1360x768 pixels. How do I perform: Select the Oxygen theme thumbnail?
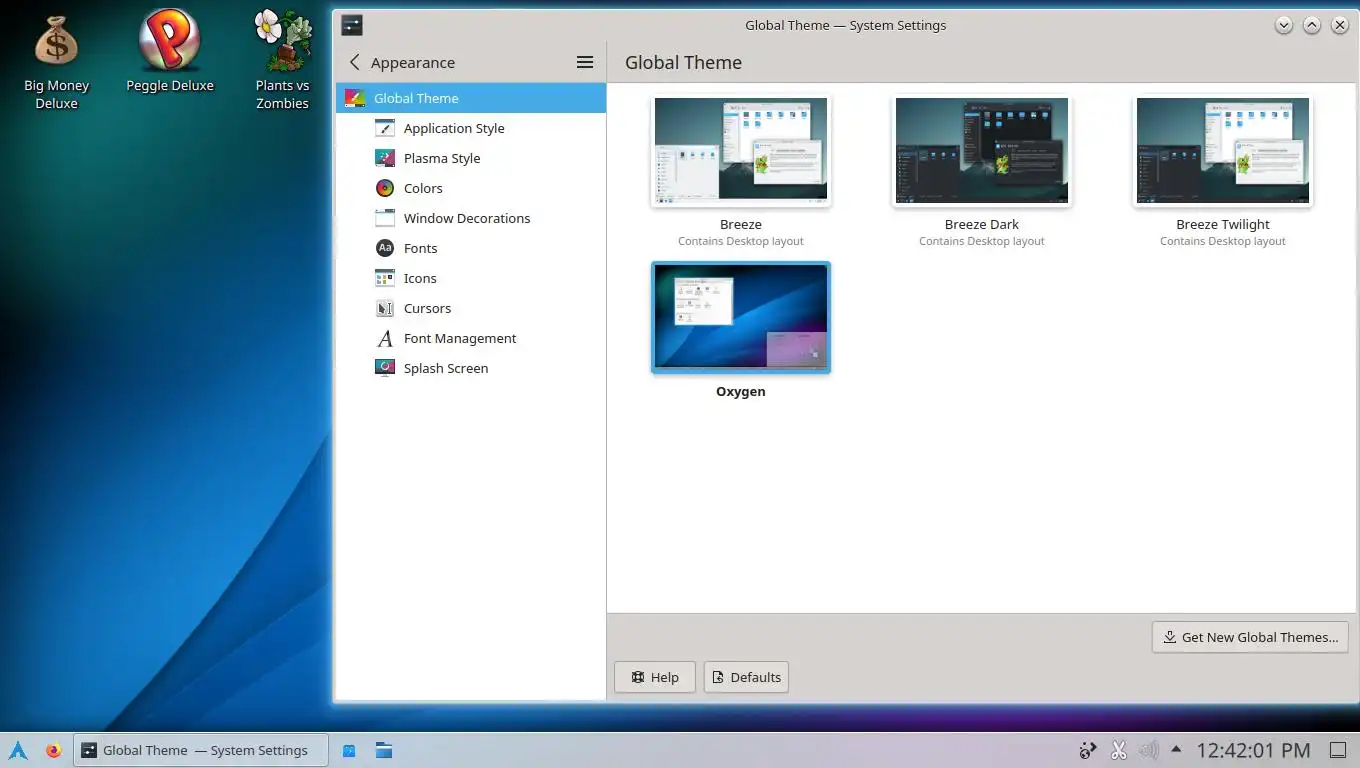(741, 317)
